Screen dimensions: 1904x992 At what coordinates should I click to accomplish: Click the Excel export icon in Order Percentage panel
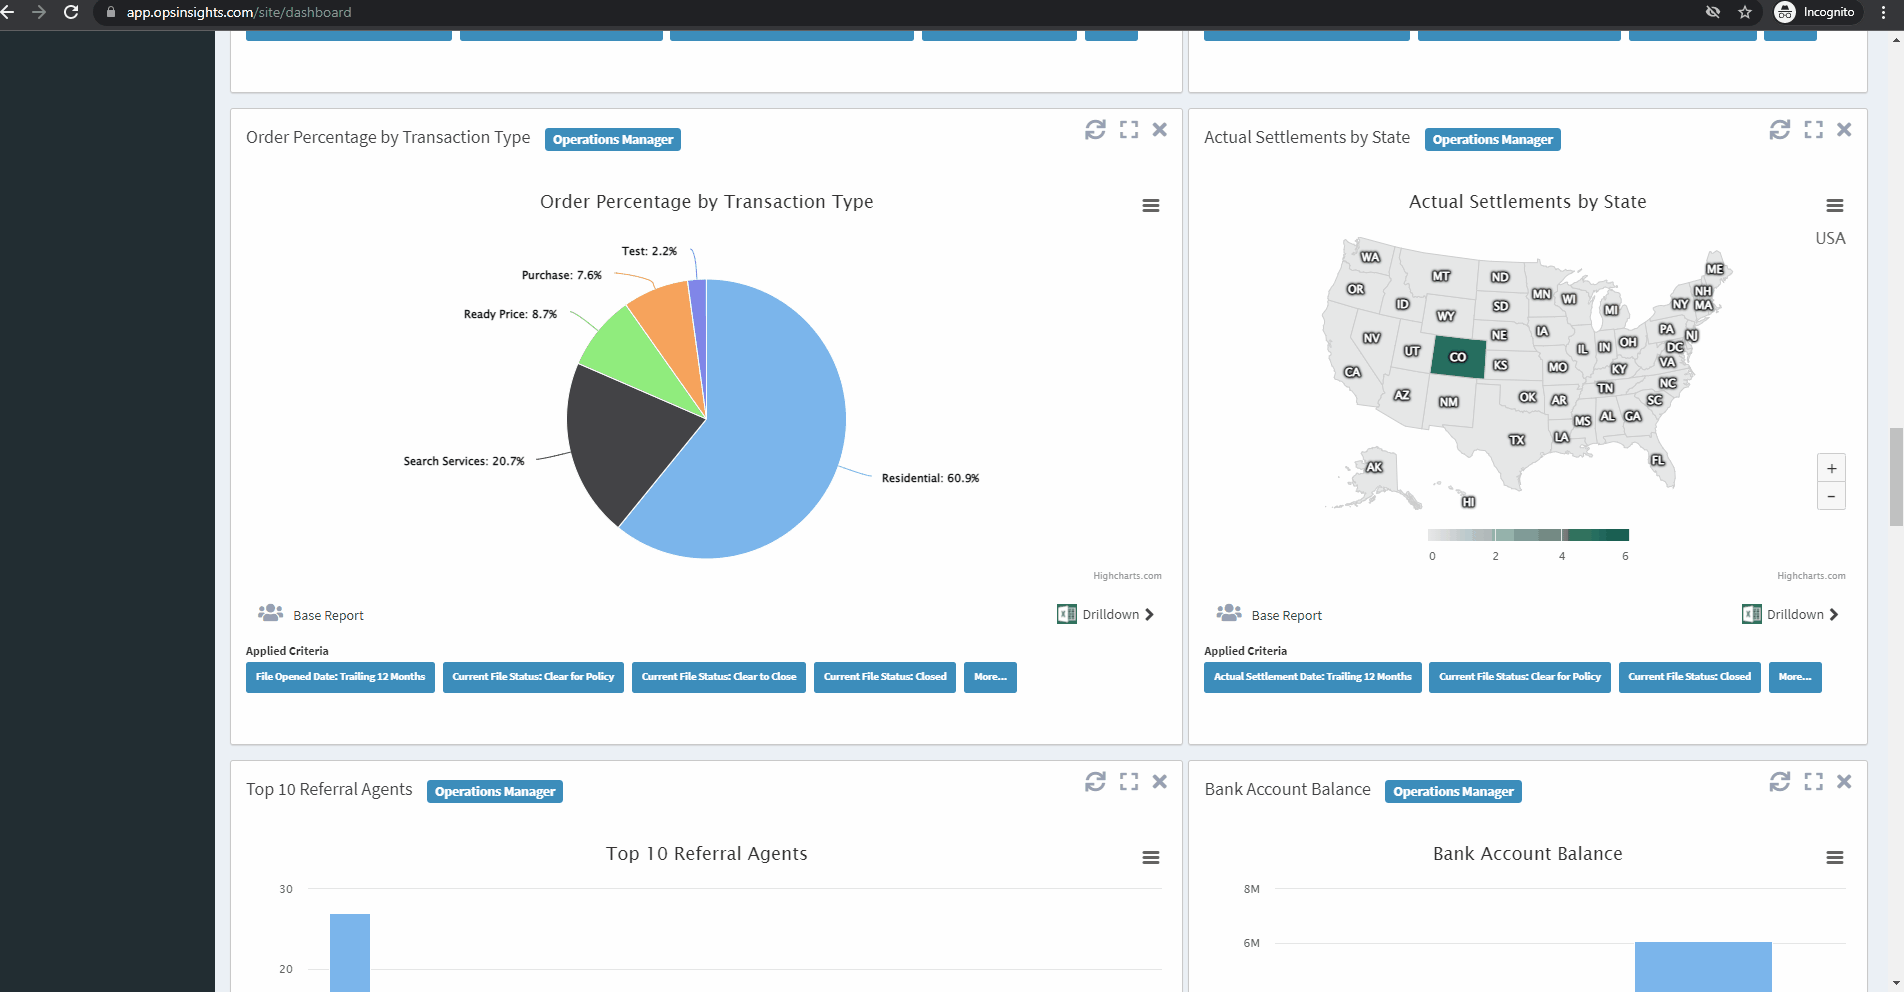pyautogui.click(x=1066, y=614)
